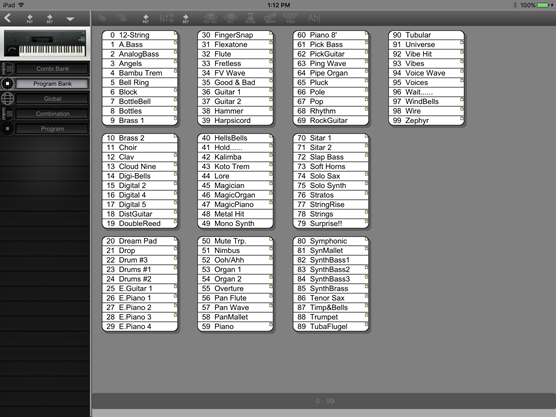The width and height of the screenshot is (556, 417).
Task: Select program 74 Solo Sax
Action: coord(331,176)
